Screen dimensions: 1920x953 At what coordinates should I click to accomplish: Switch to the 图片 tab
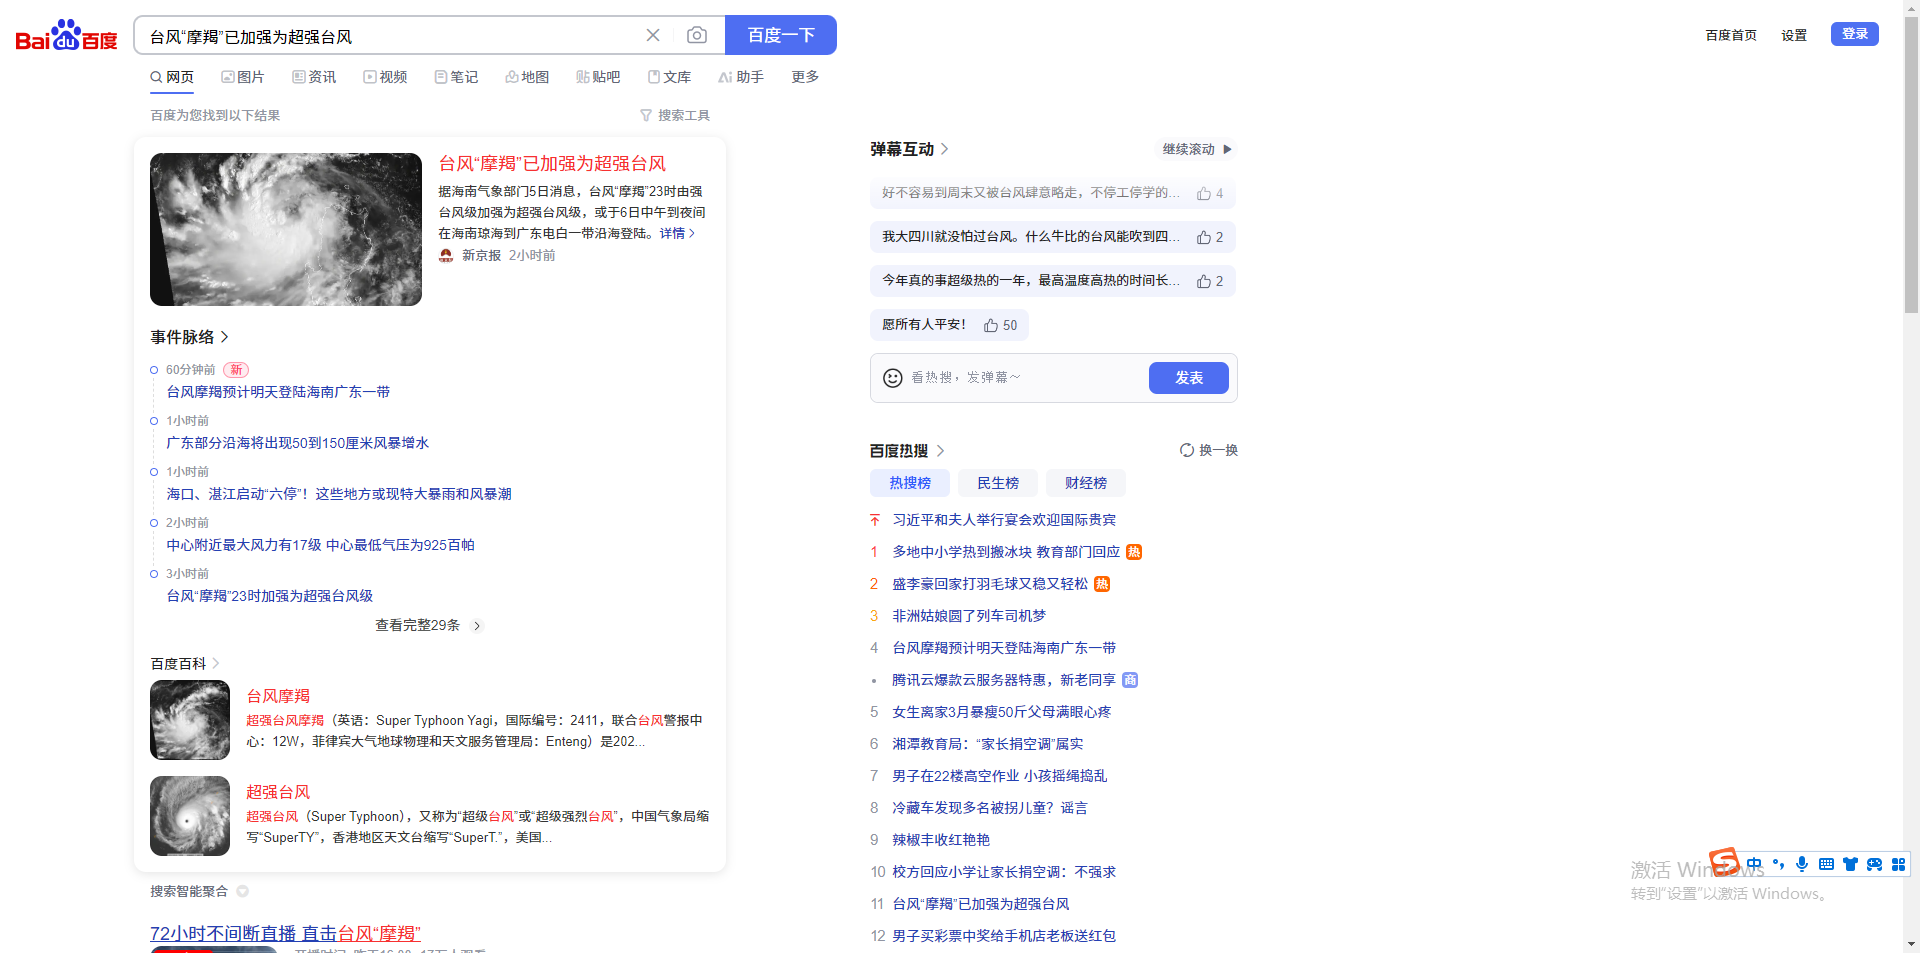tap(243, 77)
